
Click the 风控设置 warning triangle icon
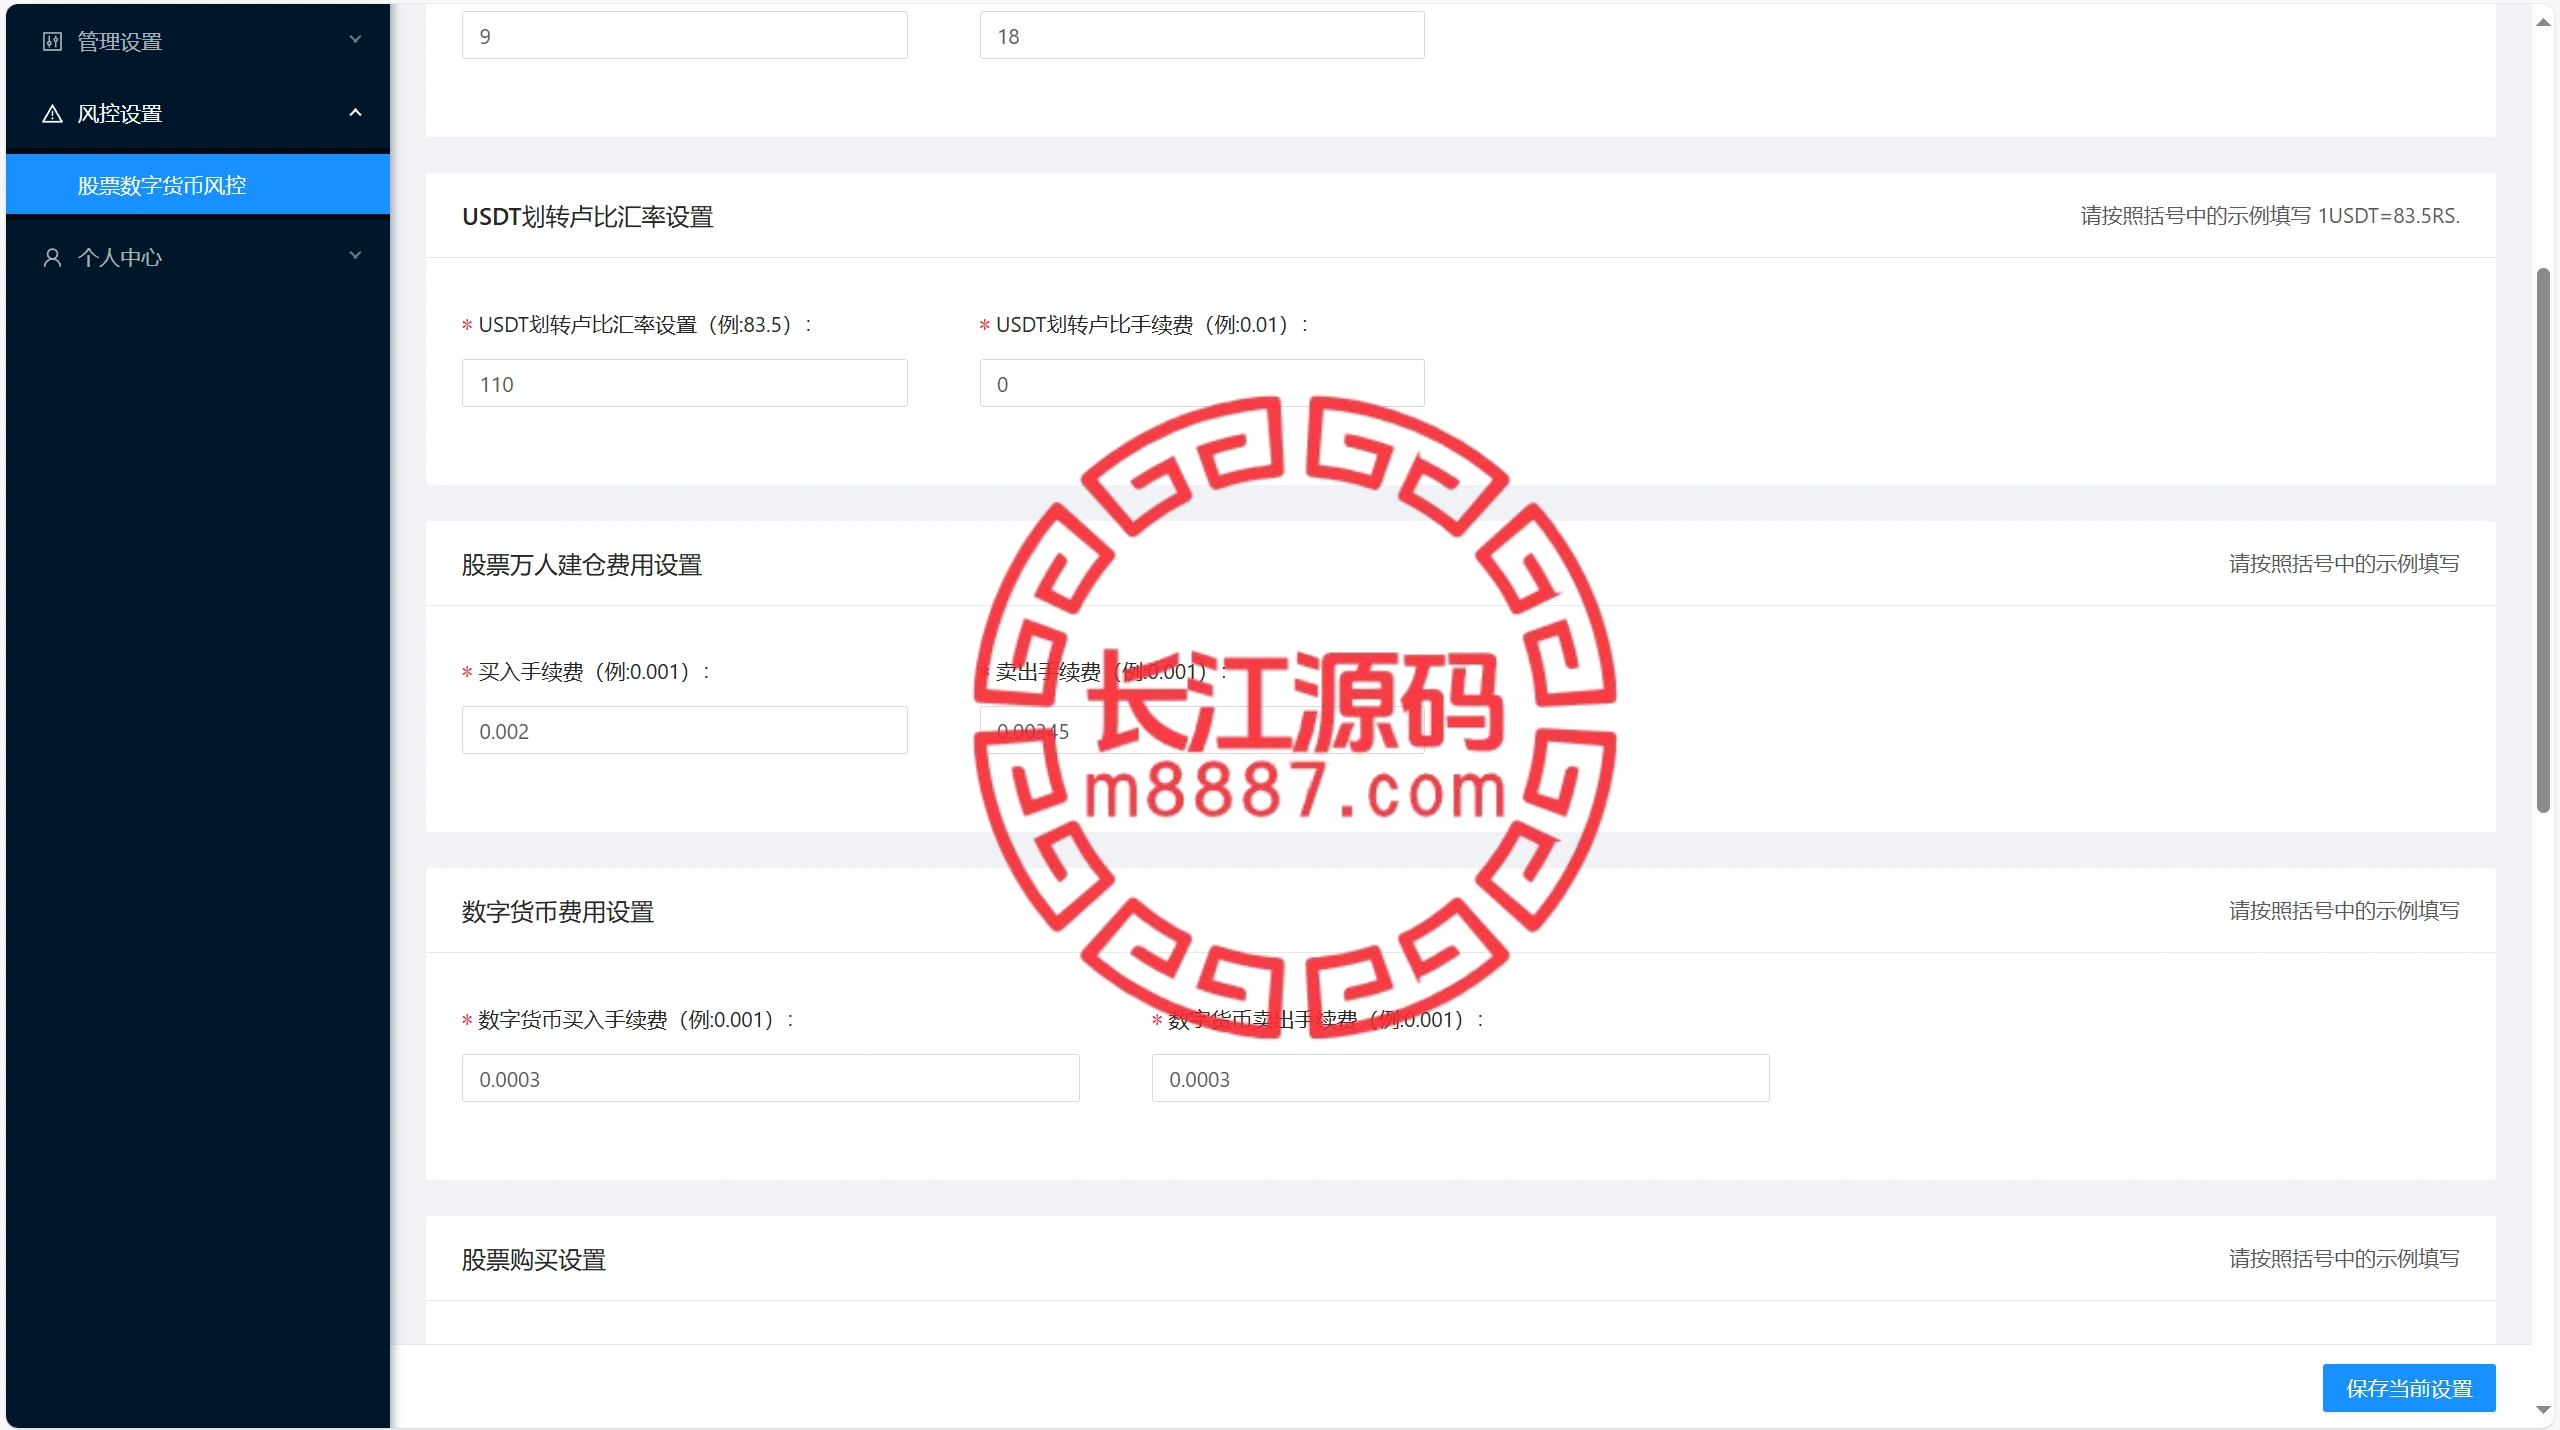tap(52, 113)
